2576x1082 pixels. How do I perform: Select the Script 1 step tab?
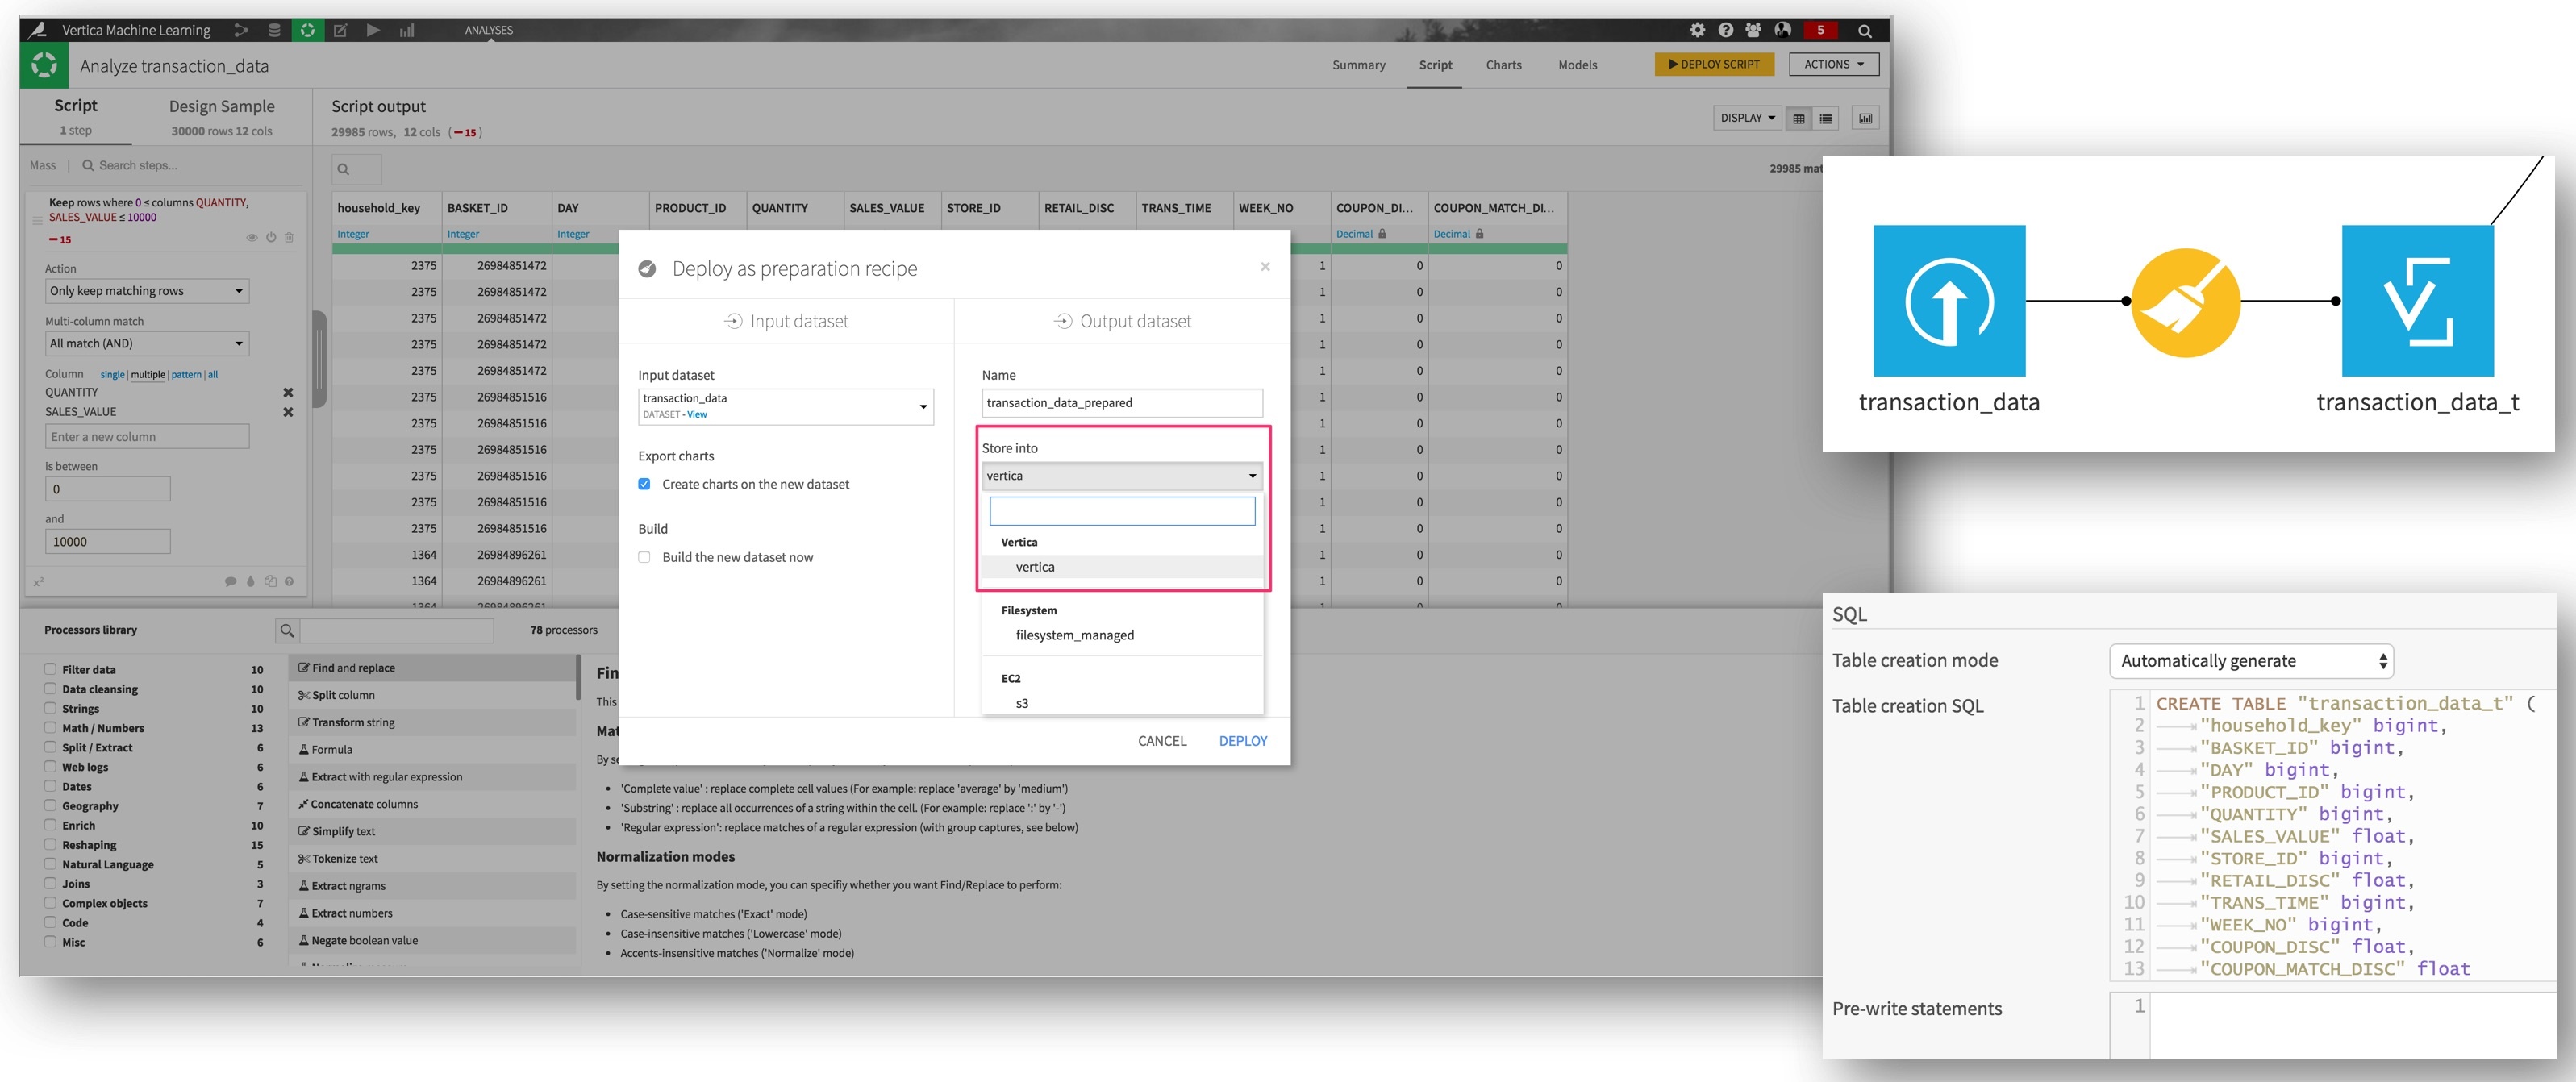tap(76, 117)
